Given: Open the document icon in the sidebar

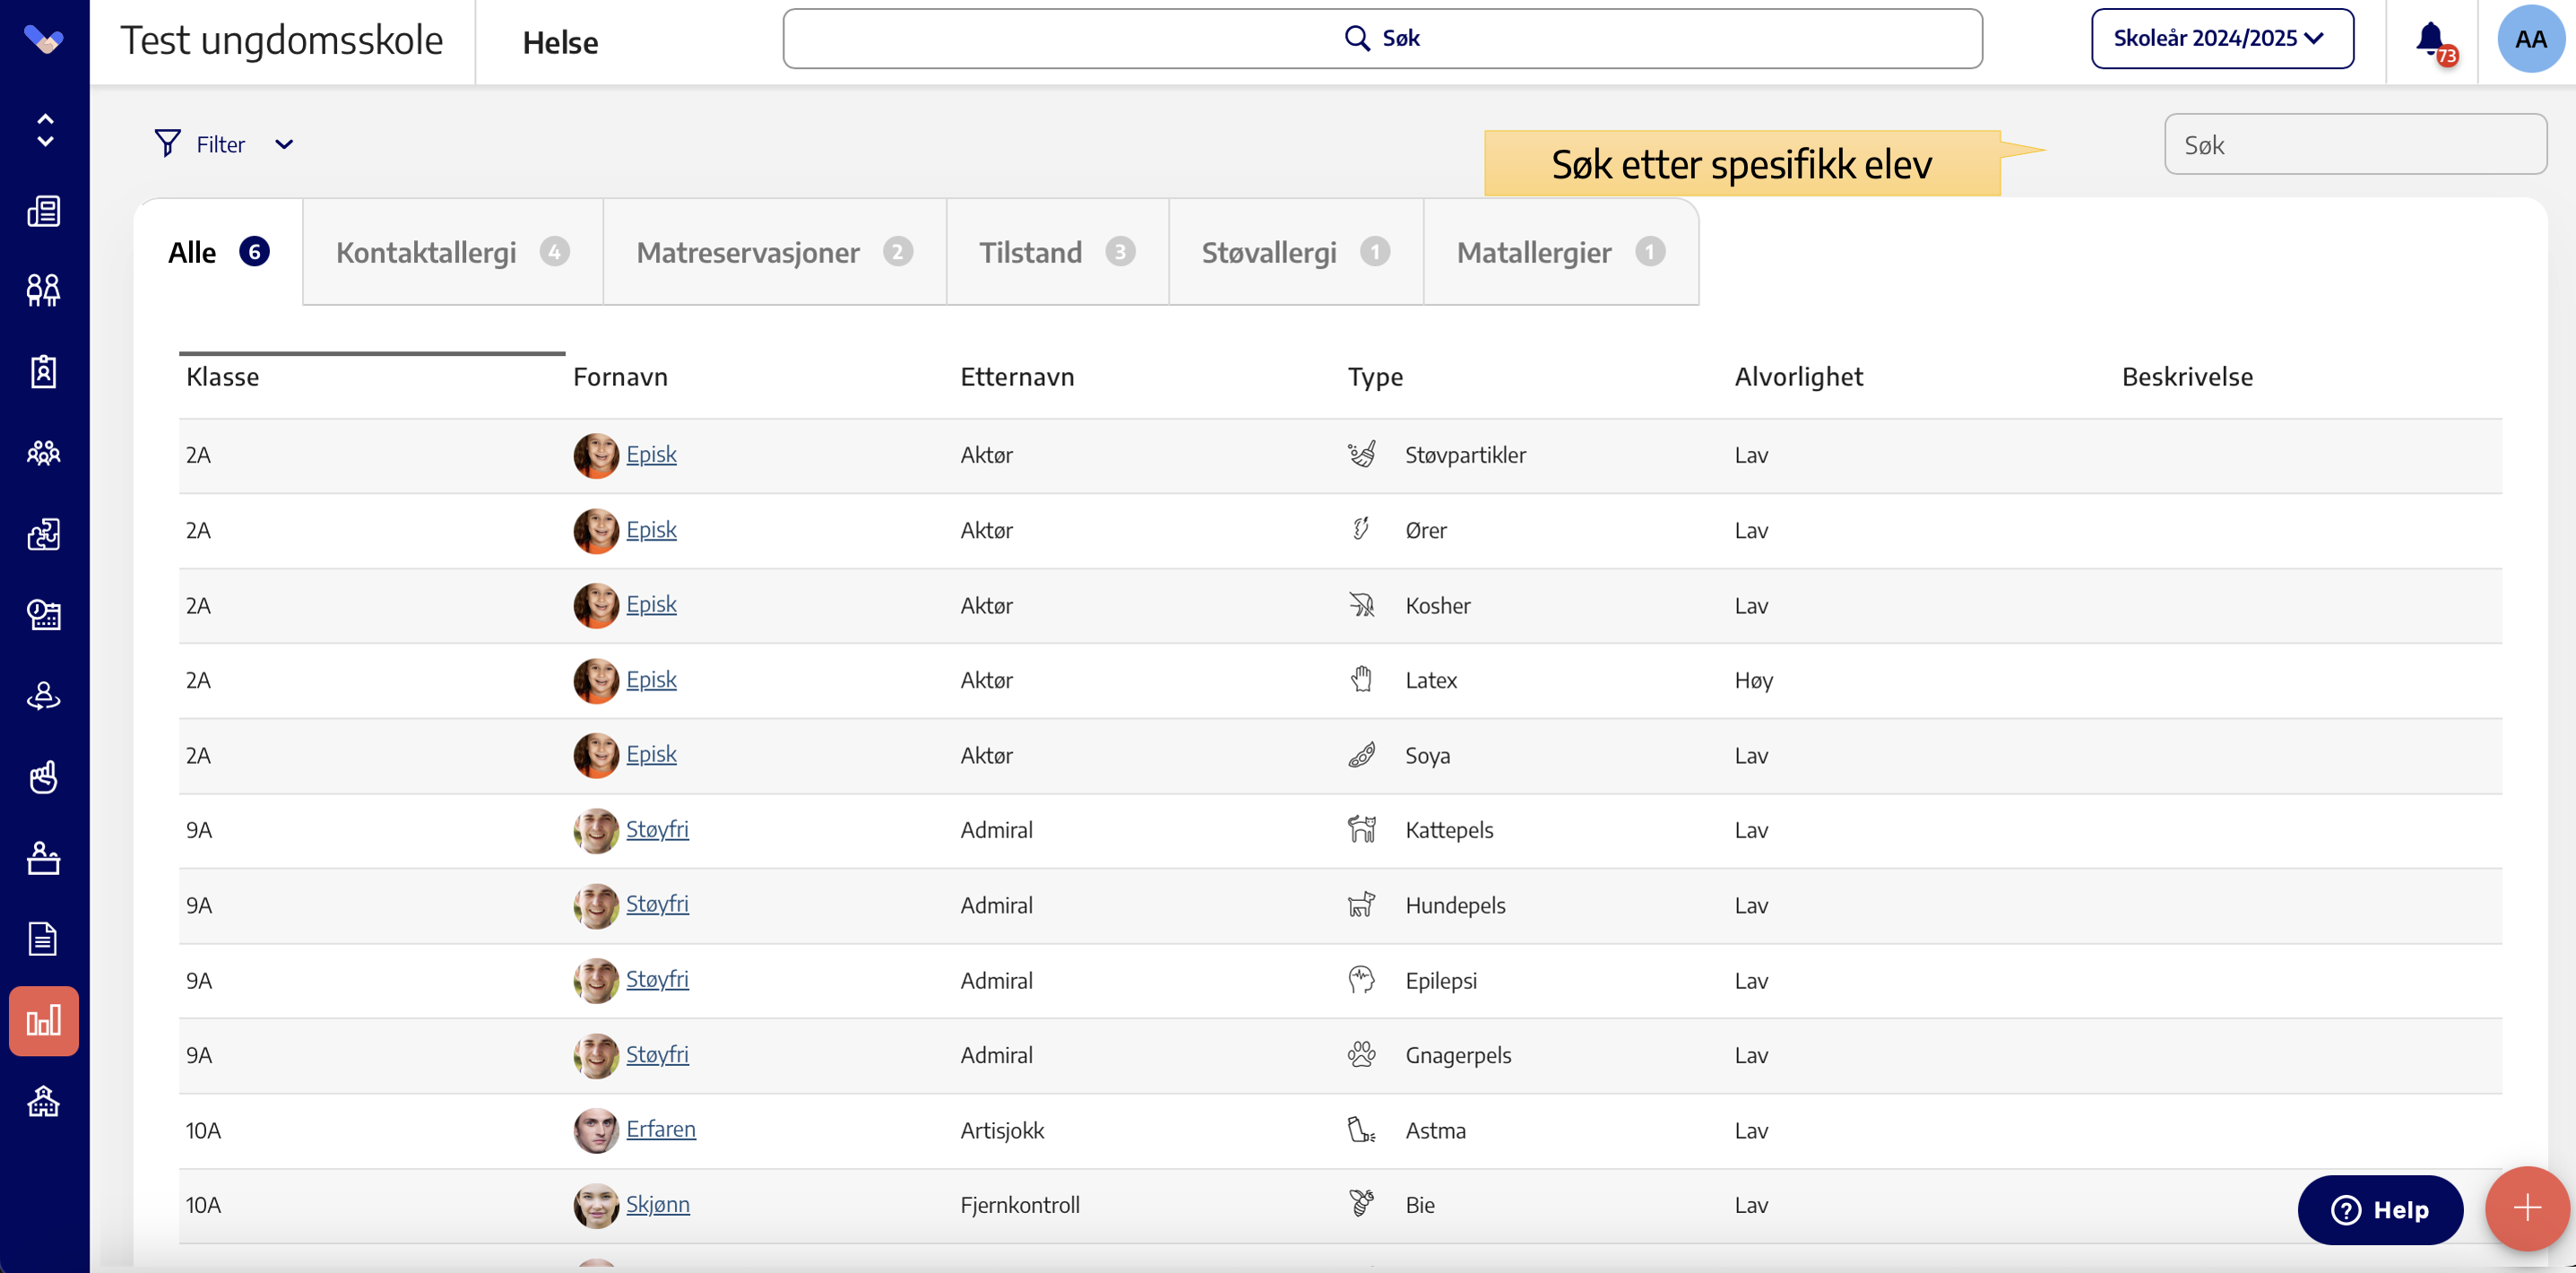Looking at the screenshot, I should point(44,939).
